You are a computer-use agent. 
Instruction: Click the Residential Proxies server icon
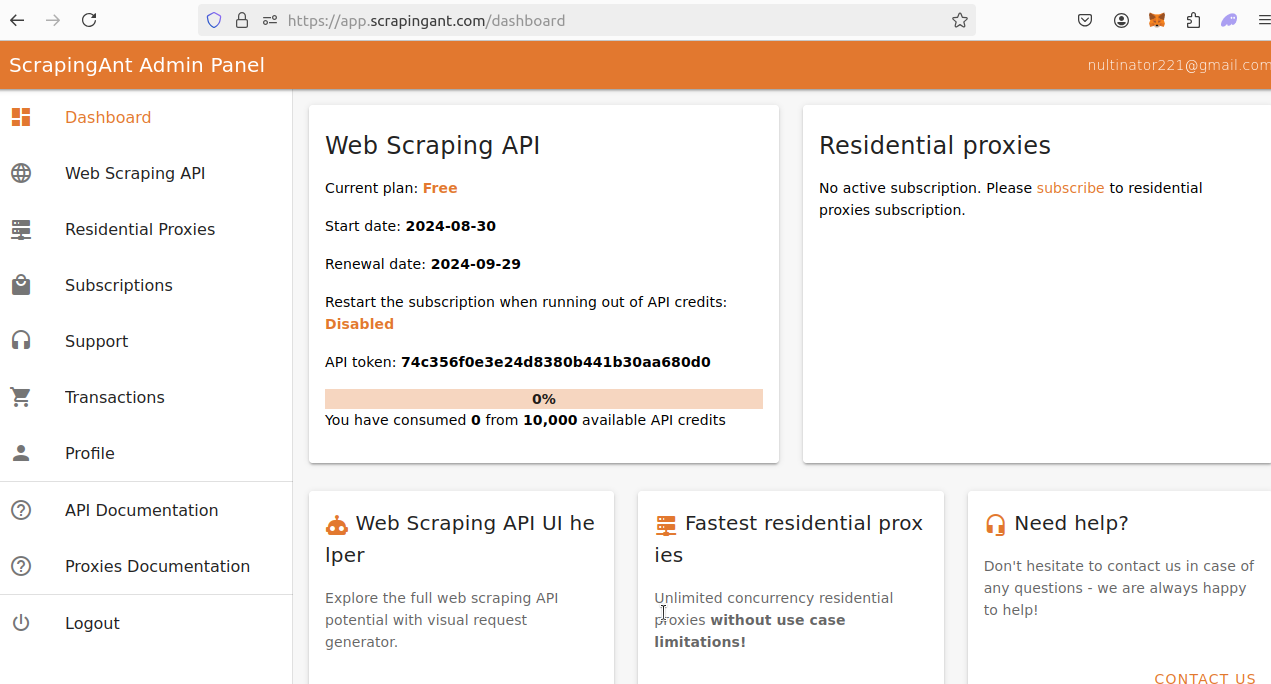coord(21,229)
